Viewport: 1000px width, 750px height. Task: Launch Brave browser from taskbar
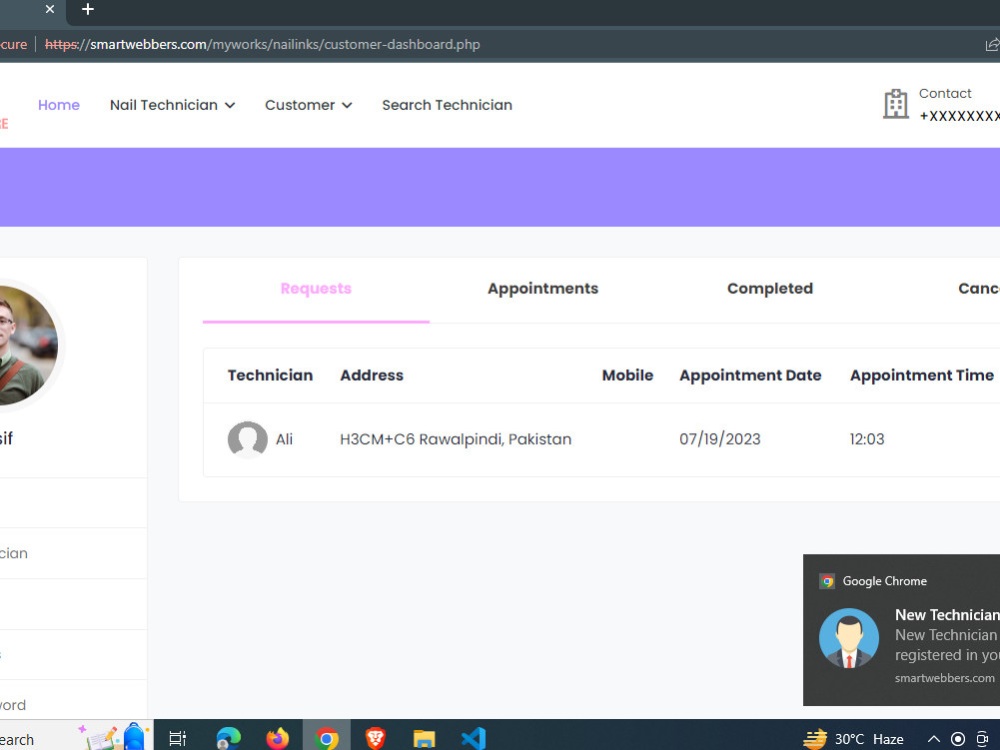point(376,739)
